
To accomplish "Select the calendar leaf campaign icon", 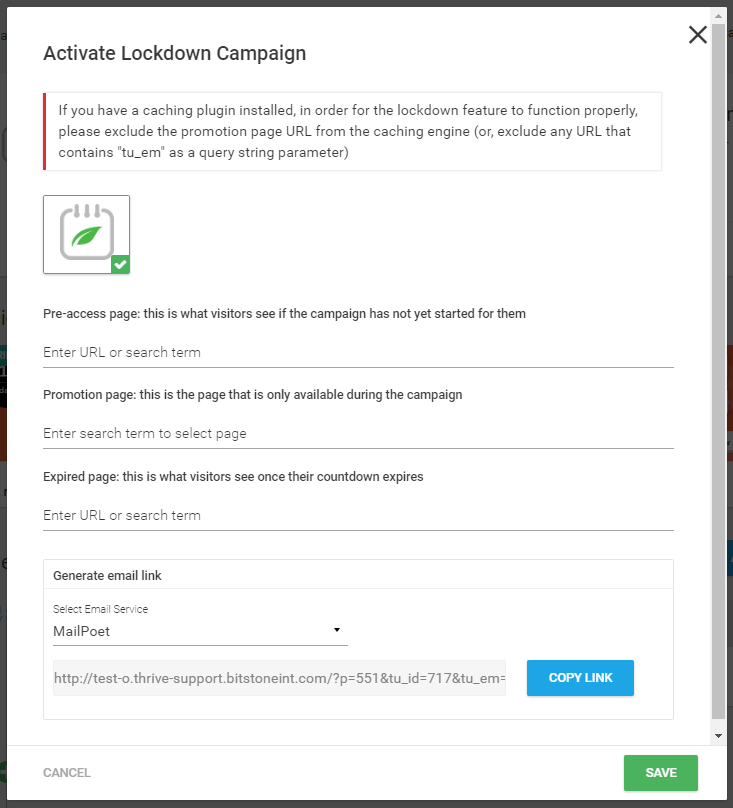I will click(87, 234).
